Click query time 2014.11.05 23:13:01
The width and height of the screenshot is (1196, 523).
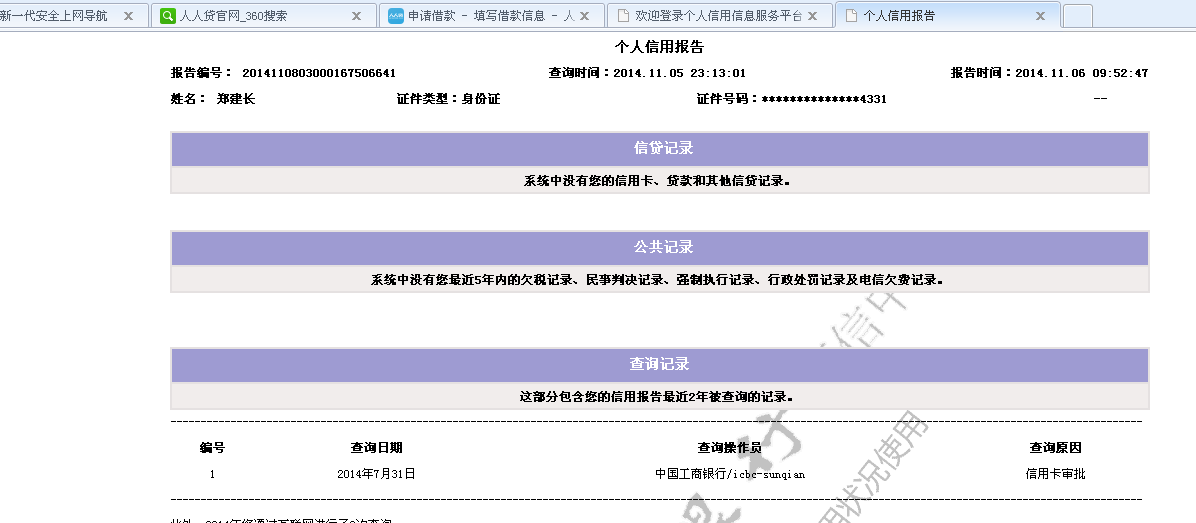[x=679, y=73]
